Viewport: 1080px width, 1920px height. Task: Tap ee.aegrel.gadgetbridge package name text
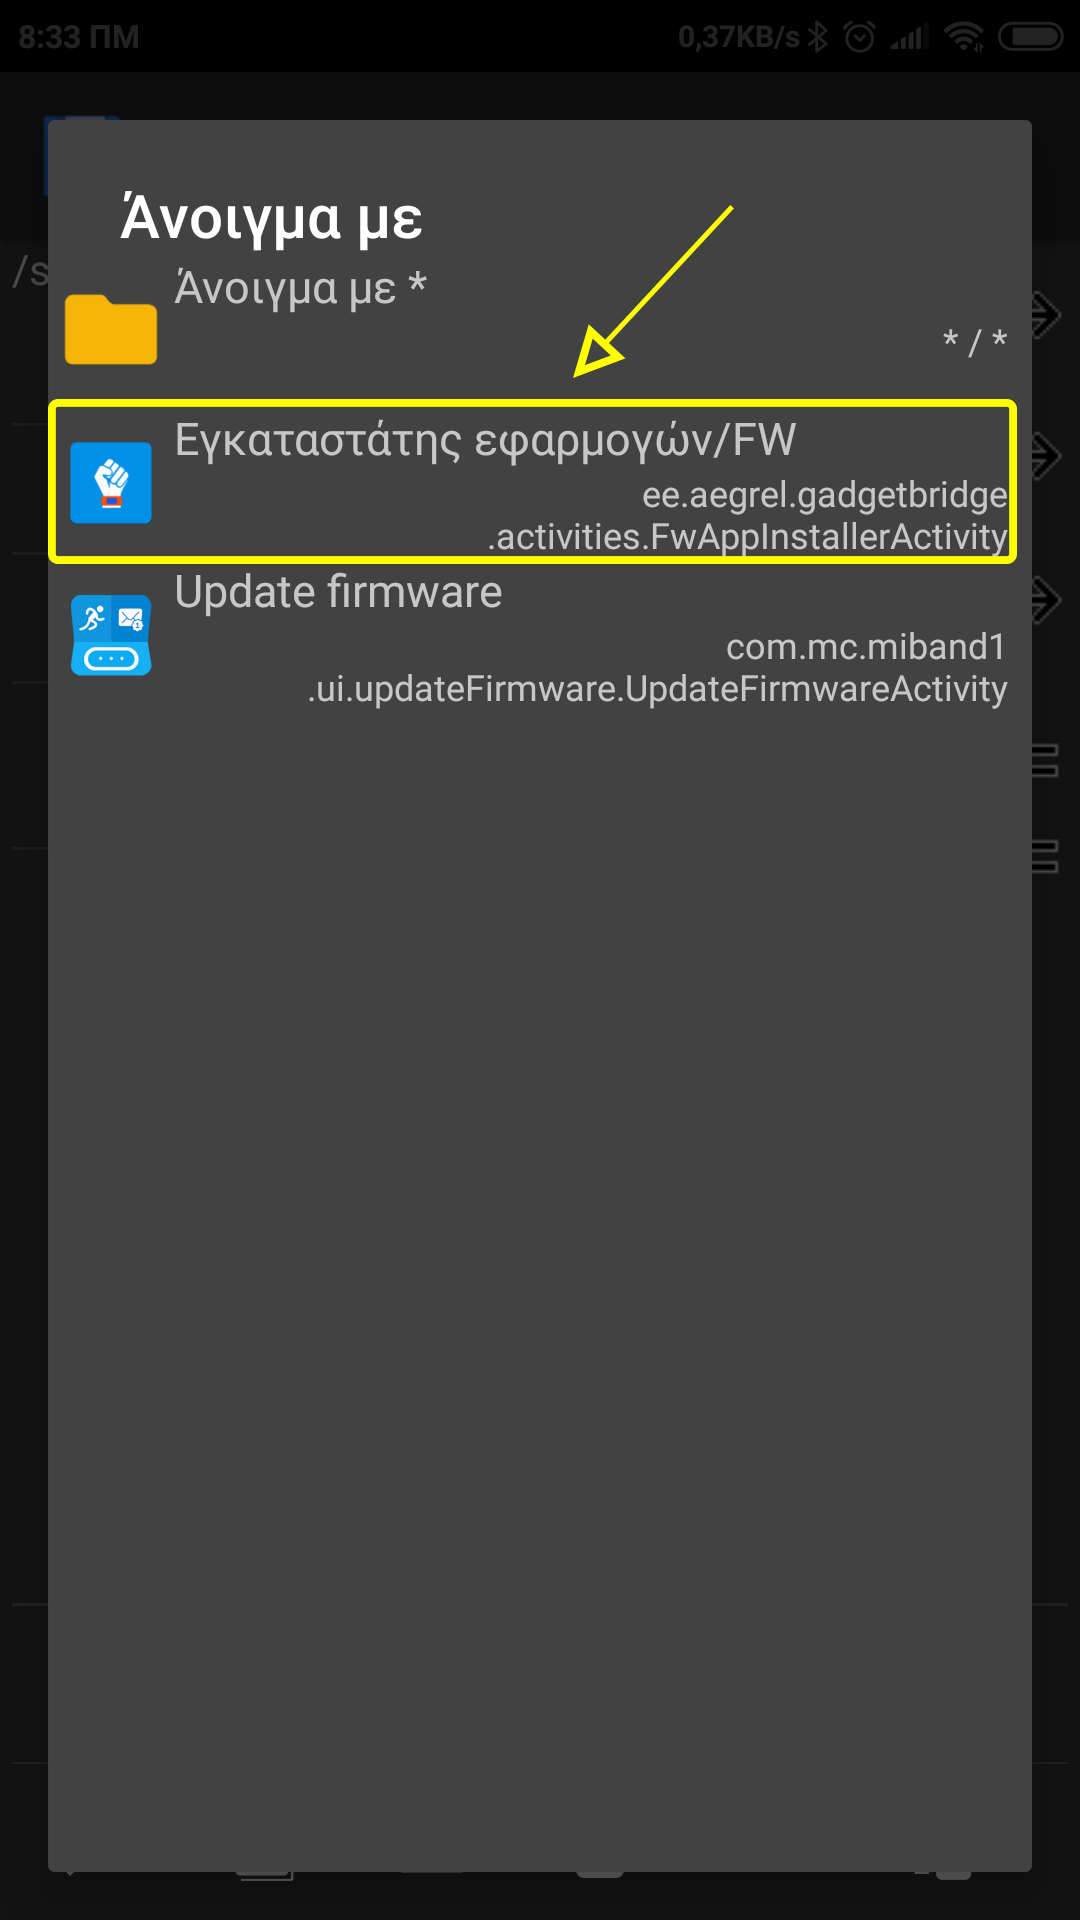point(825,495)
